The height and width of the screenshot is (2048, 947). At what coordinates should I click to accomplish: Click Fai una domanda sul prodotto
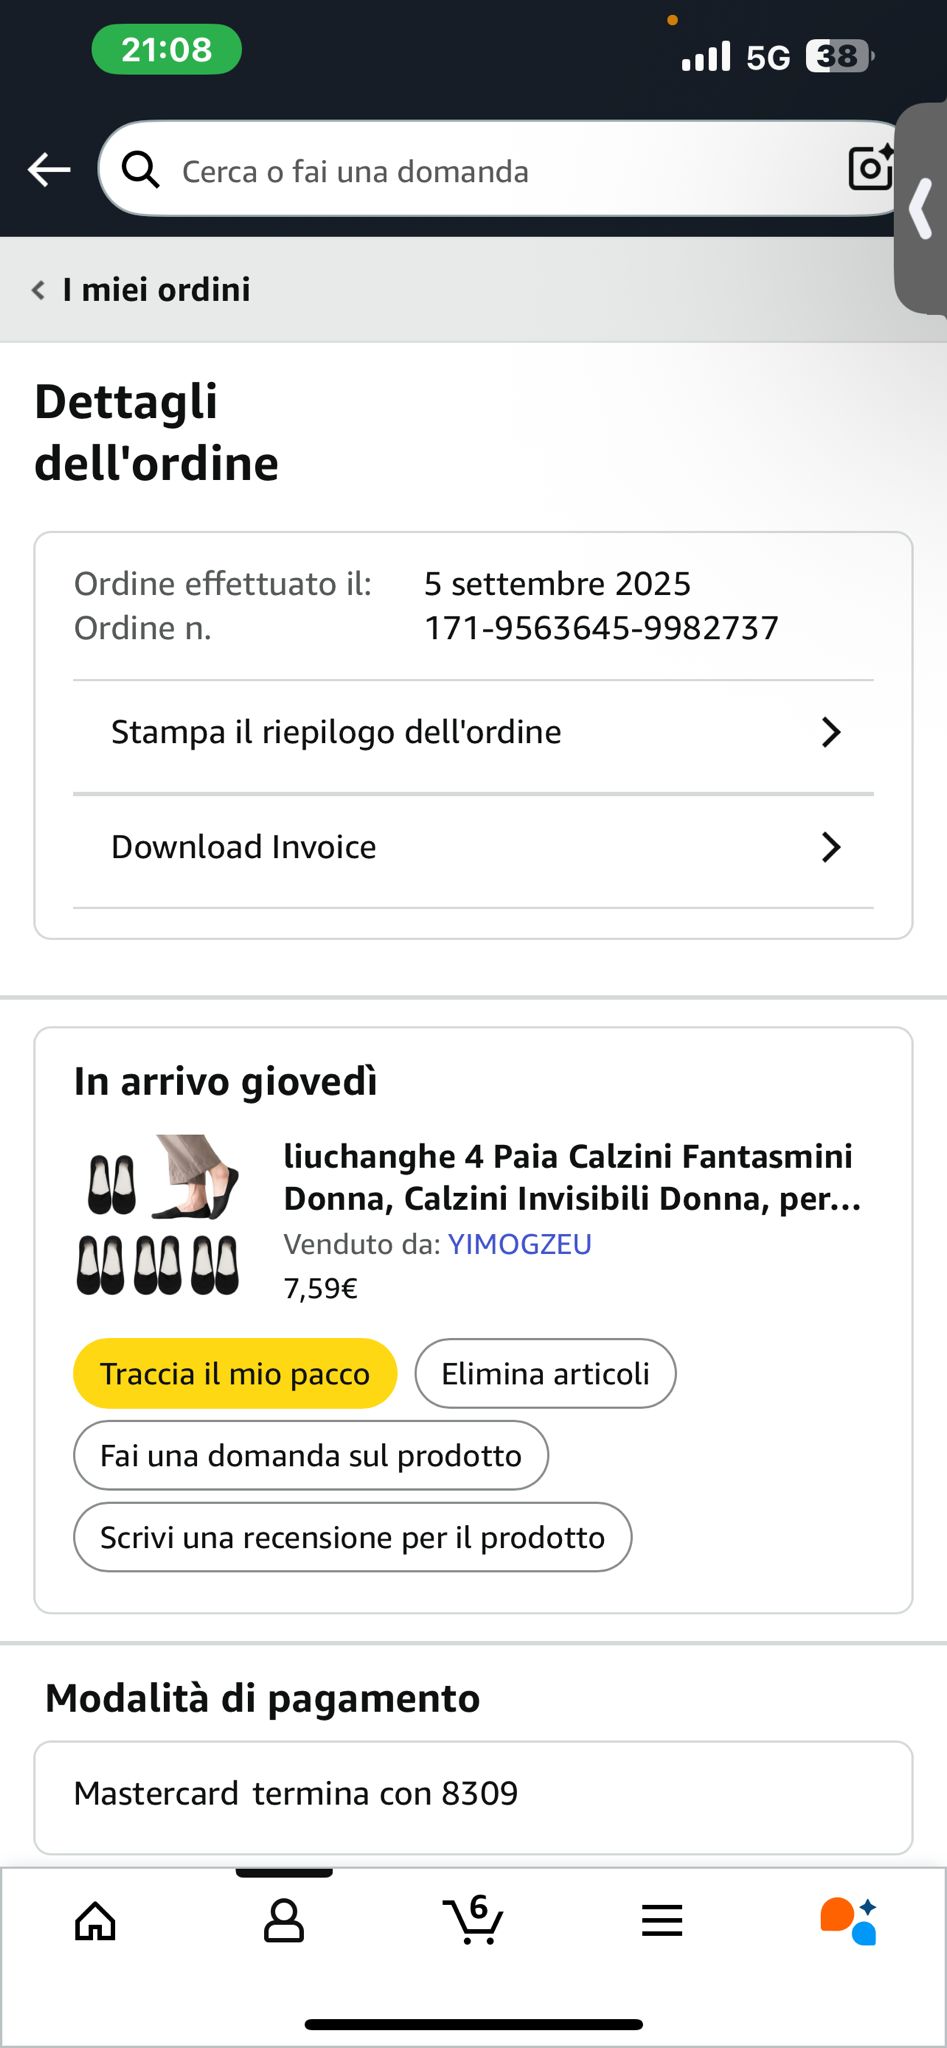311,1455
